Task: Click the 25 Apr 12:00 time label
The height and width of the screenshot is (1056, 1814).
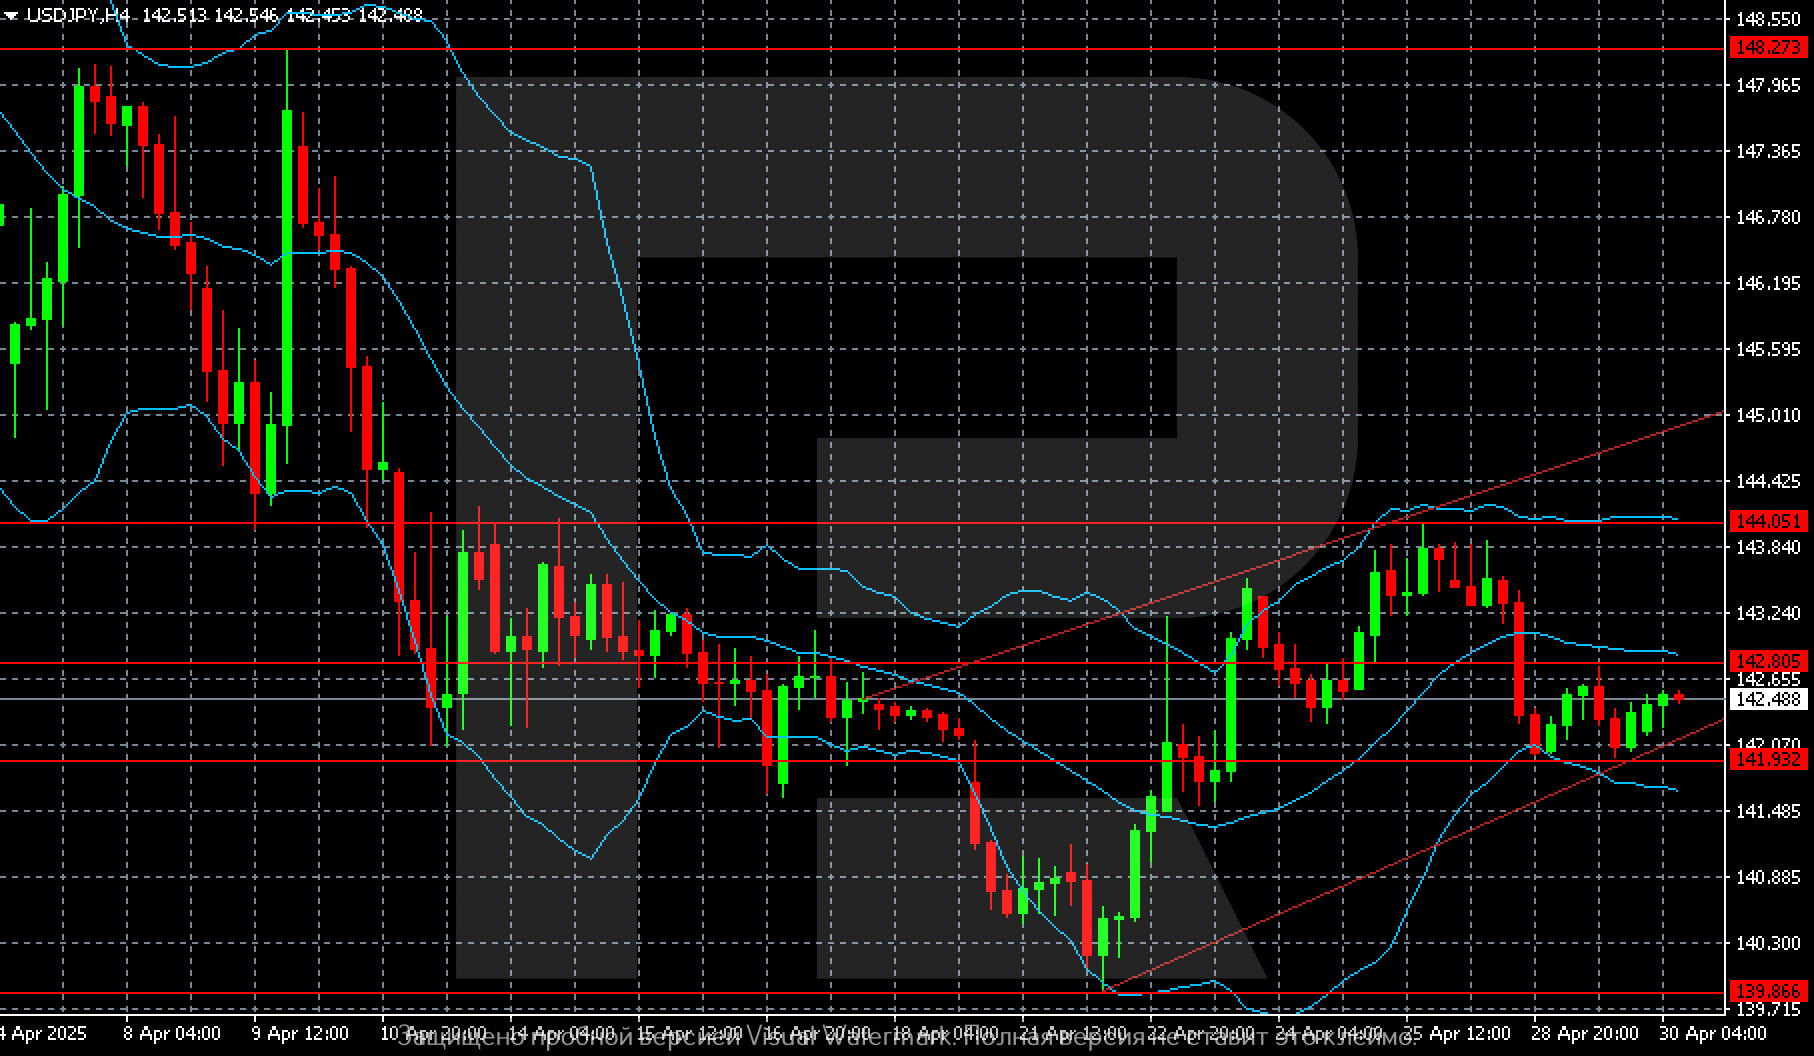Action: click(1458, 1033)
